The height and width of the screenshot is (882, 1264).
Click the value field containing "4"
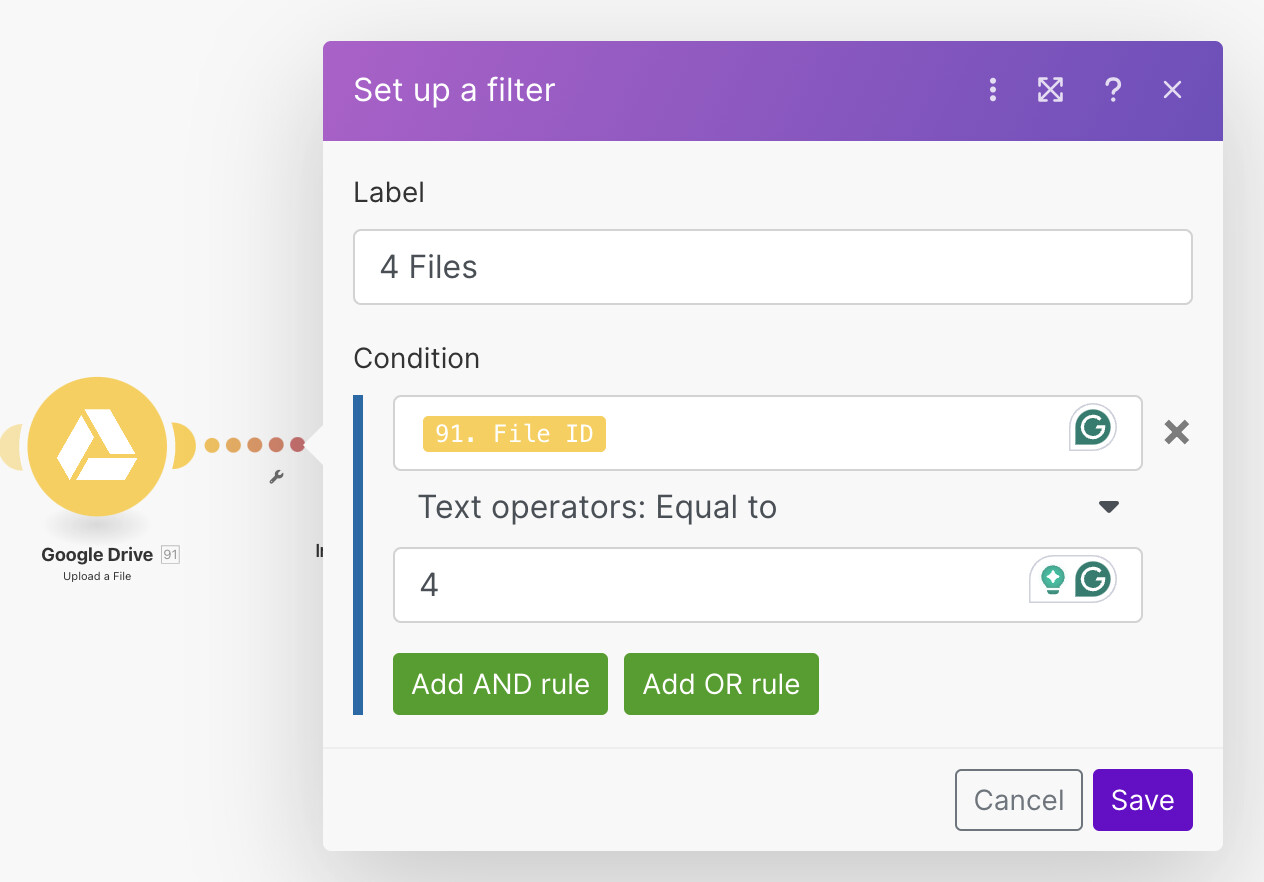pyautogui.click(x=700, y=584)
